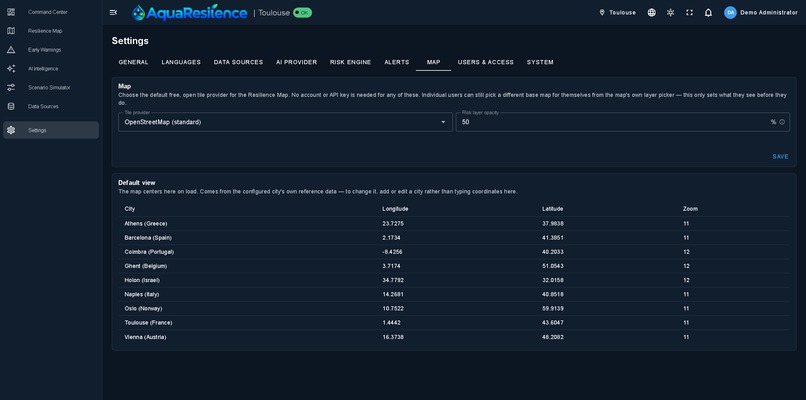Enter fullscreen with the fullscreen icon
This screenshot has width=806, height=400.
click(x=689, y=12)
